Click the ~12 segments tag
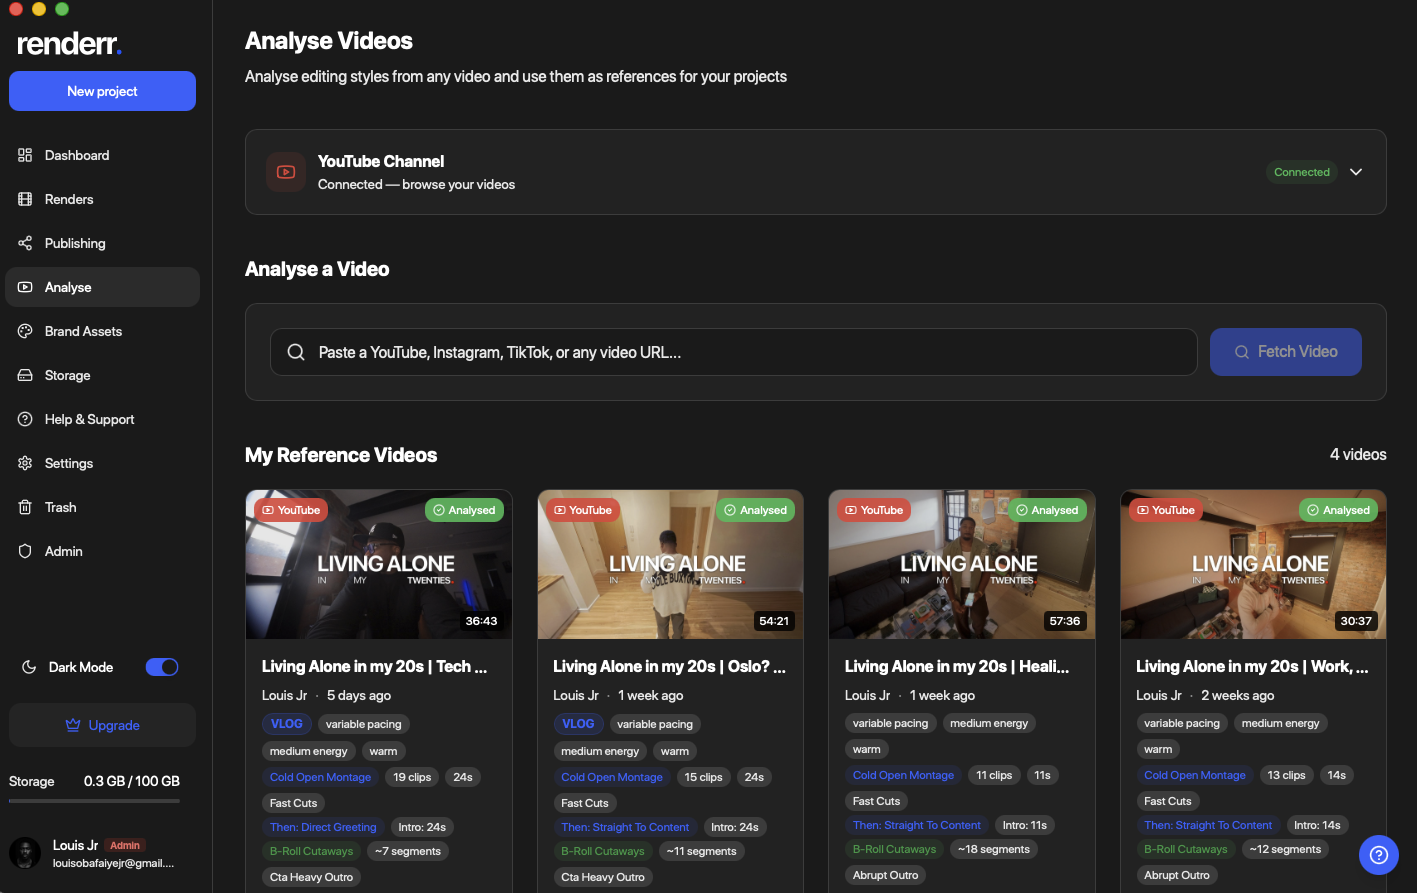 point(1285,849)
